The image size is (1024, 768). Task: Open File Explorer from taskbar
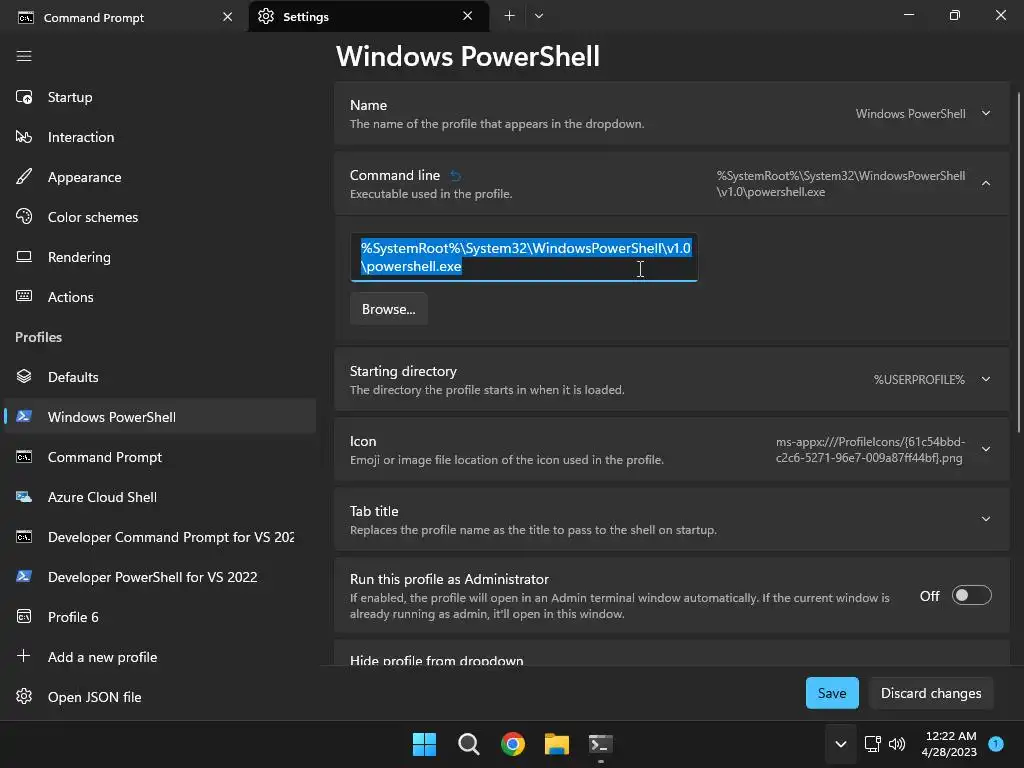tap(557, 744)
